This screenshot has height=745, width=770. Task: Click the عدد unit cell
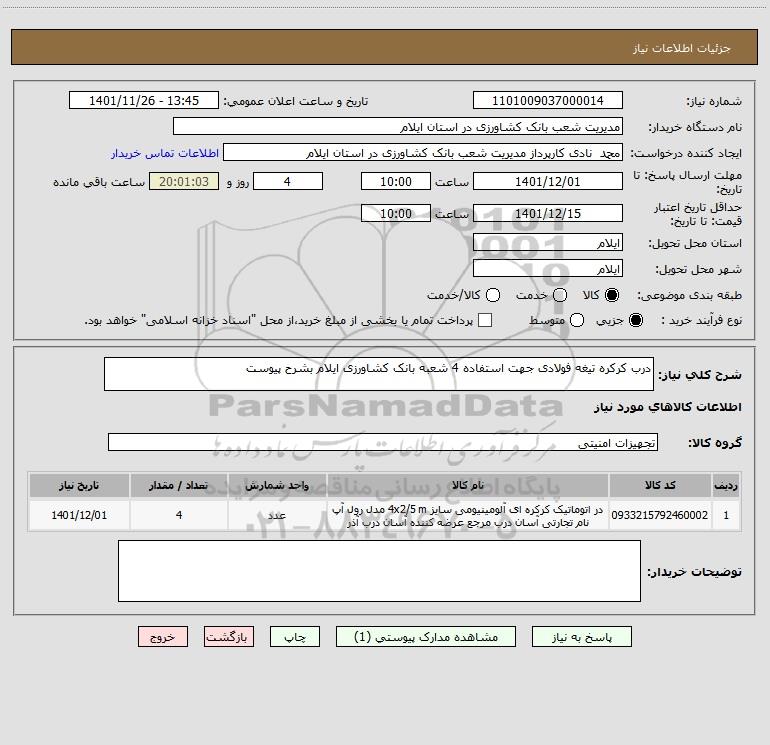277,515
